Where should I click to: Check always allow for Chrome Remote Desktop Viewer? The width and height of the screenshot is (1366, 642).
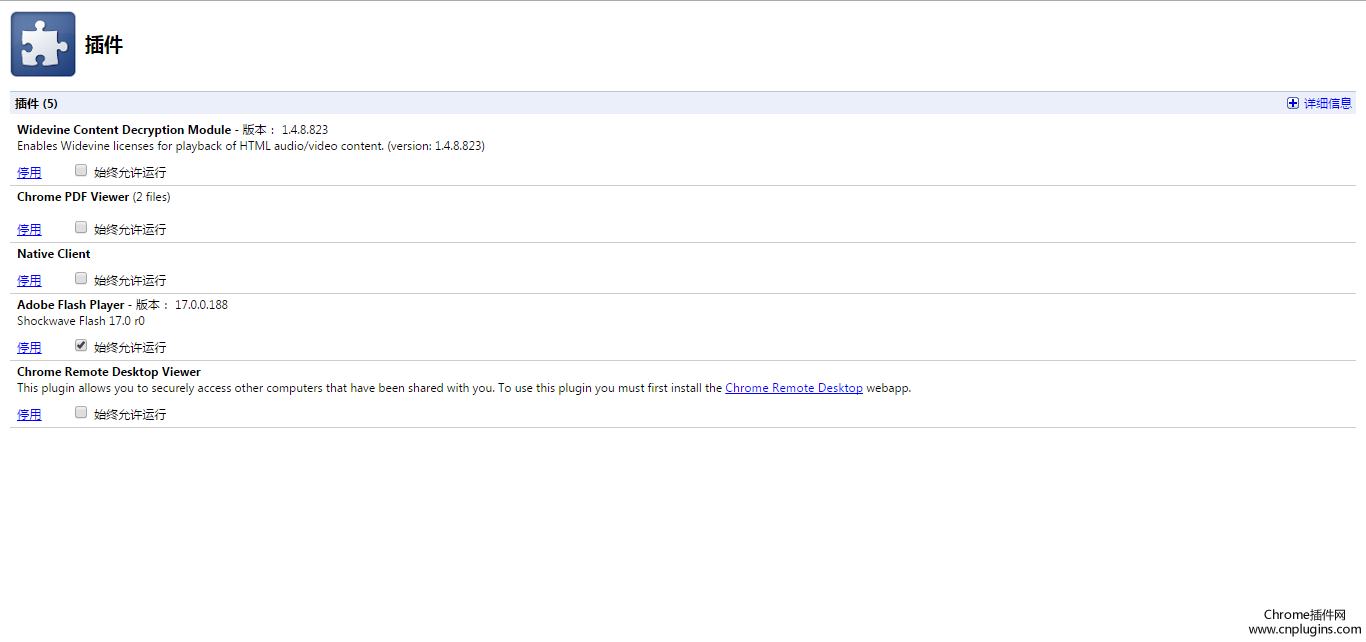coord(81,413)
